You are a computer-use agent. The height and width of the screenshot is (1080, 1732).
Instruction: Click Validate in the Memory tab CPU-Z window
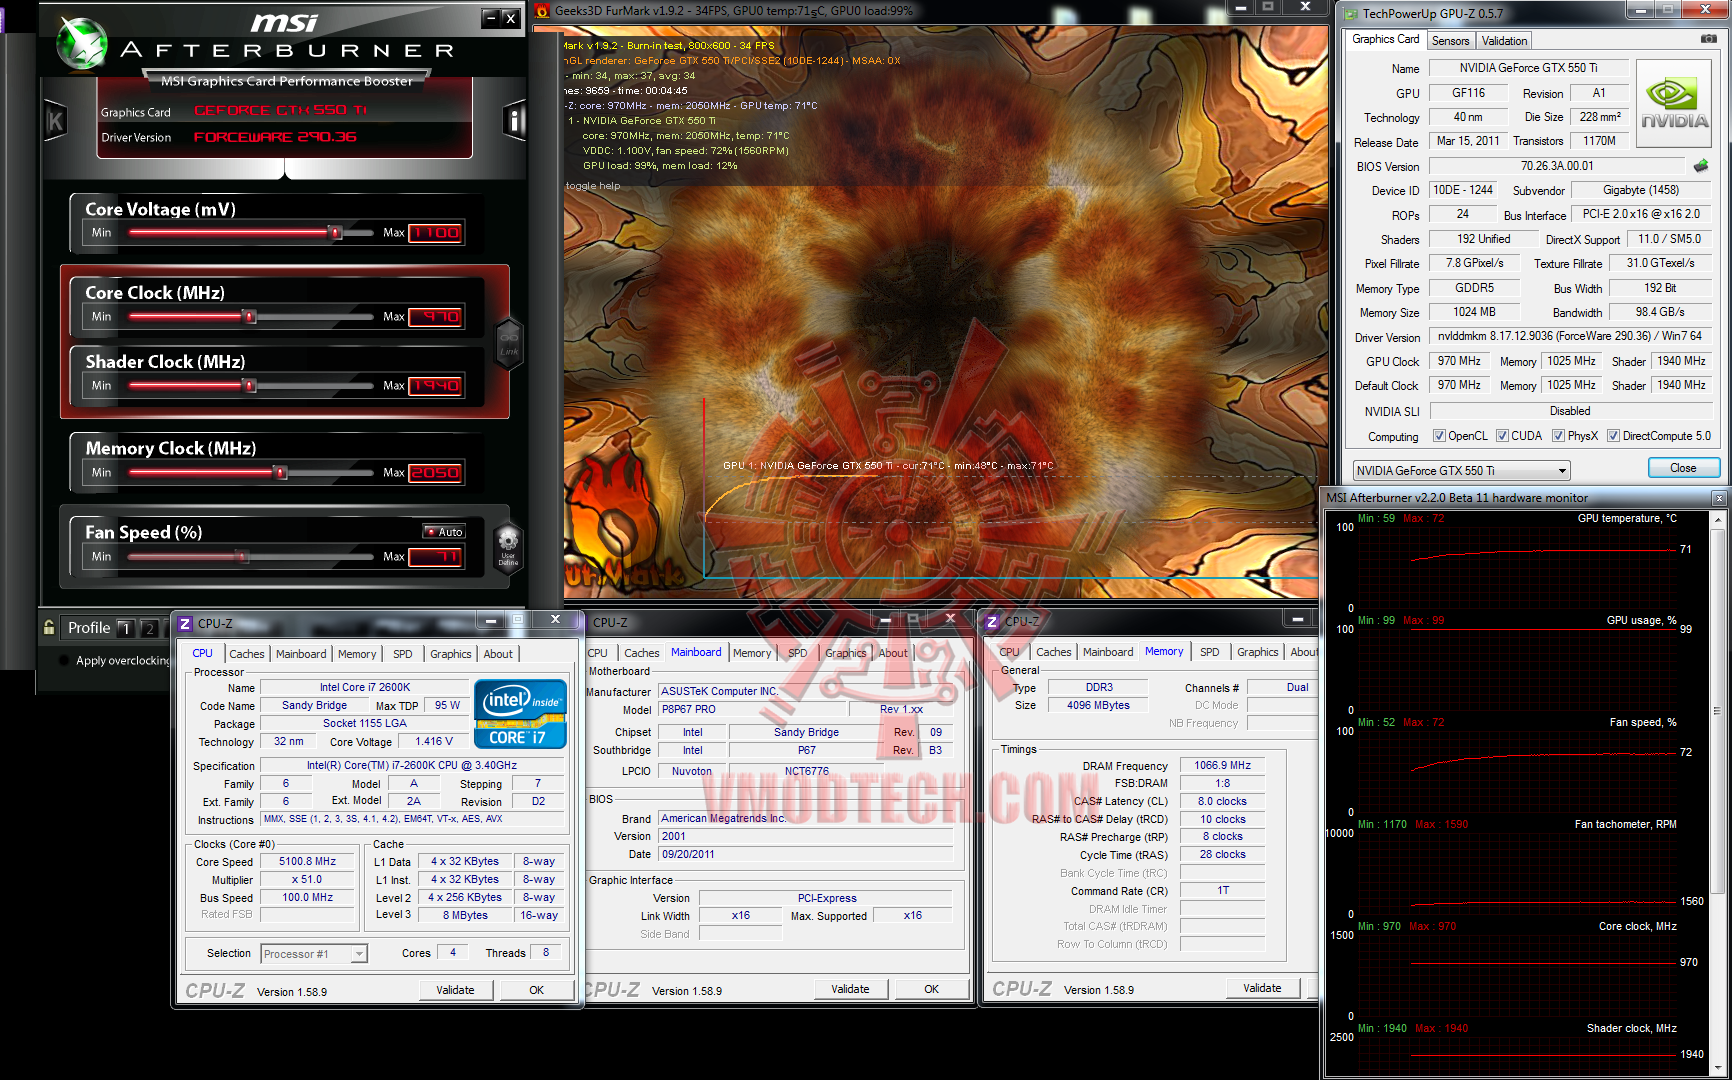click(x=1262, y=988)
